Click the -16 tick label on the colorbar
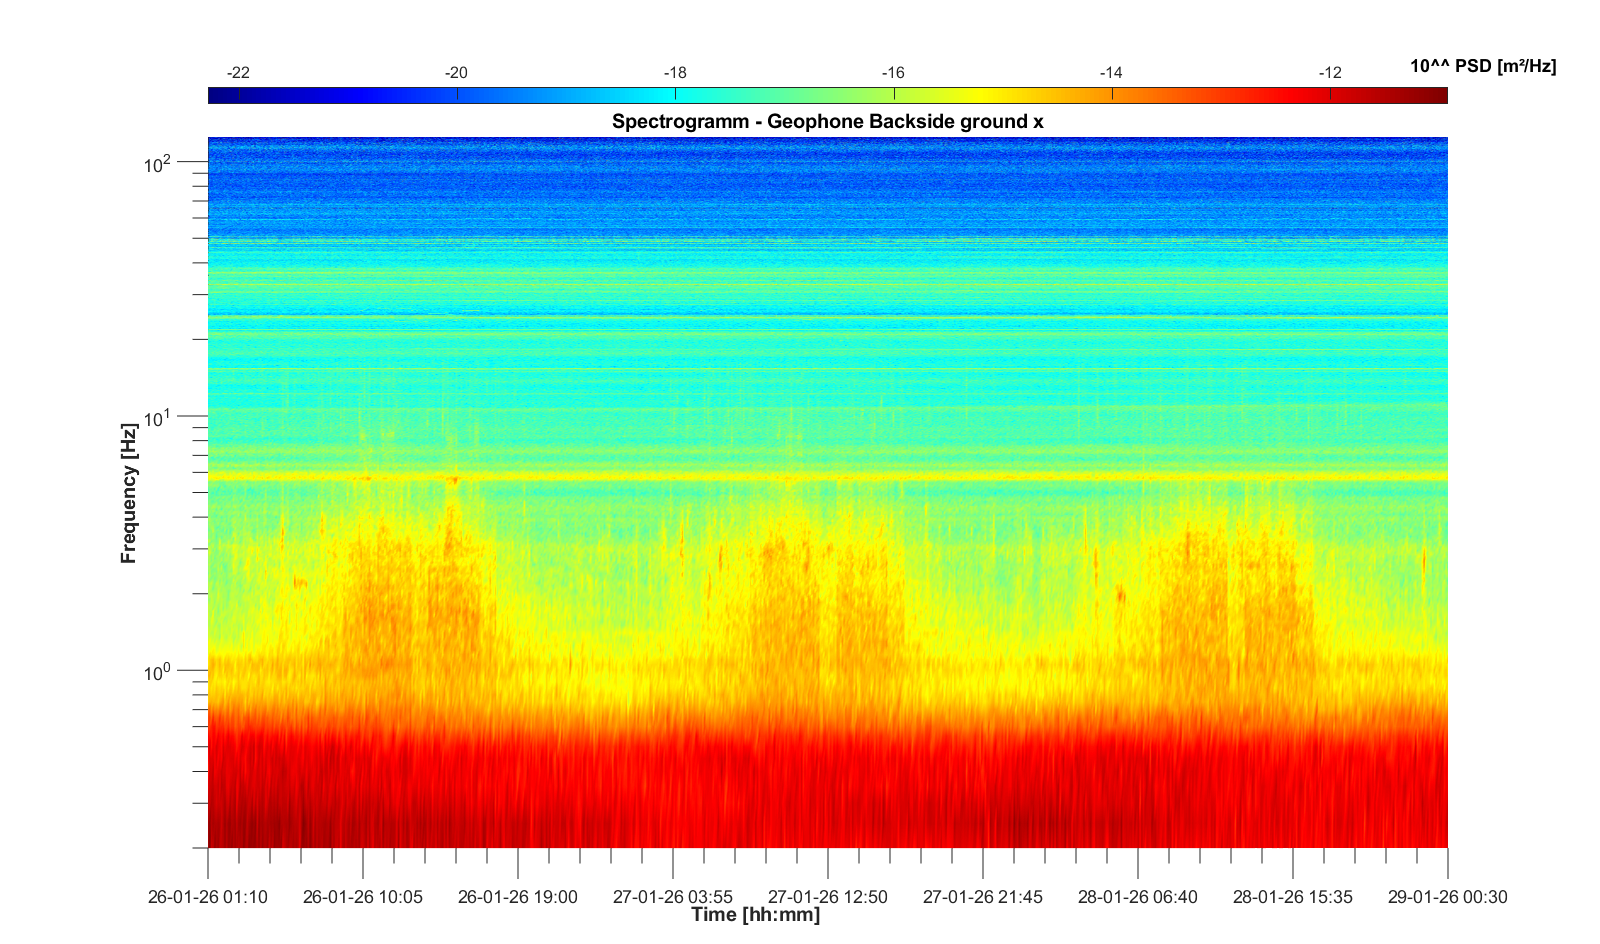 892,73
